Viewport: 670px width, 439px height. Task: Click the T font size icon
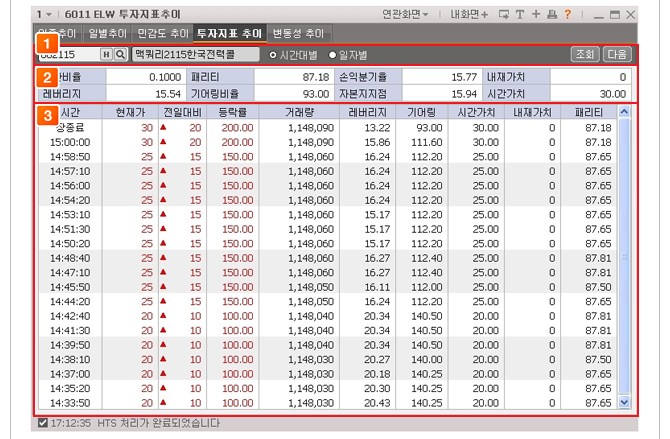(x=520, y=15)
